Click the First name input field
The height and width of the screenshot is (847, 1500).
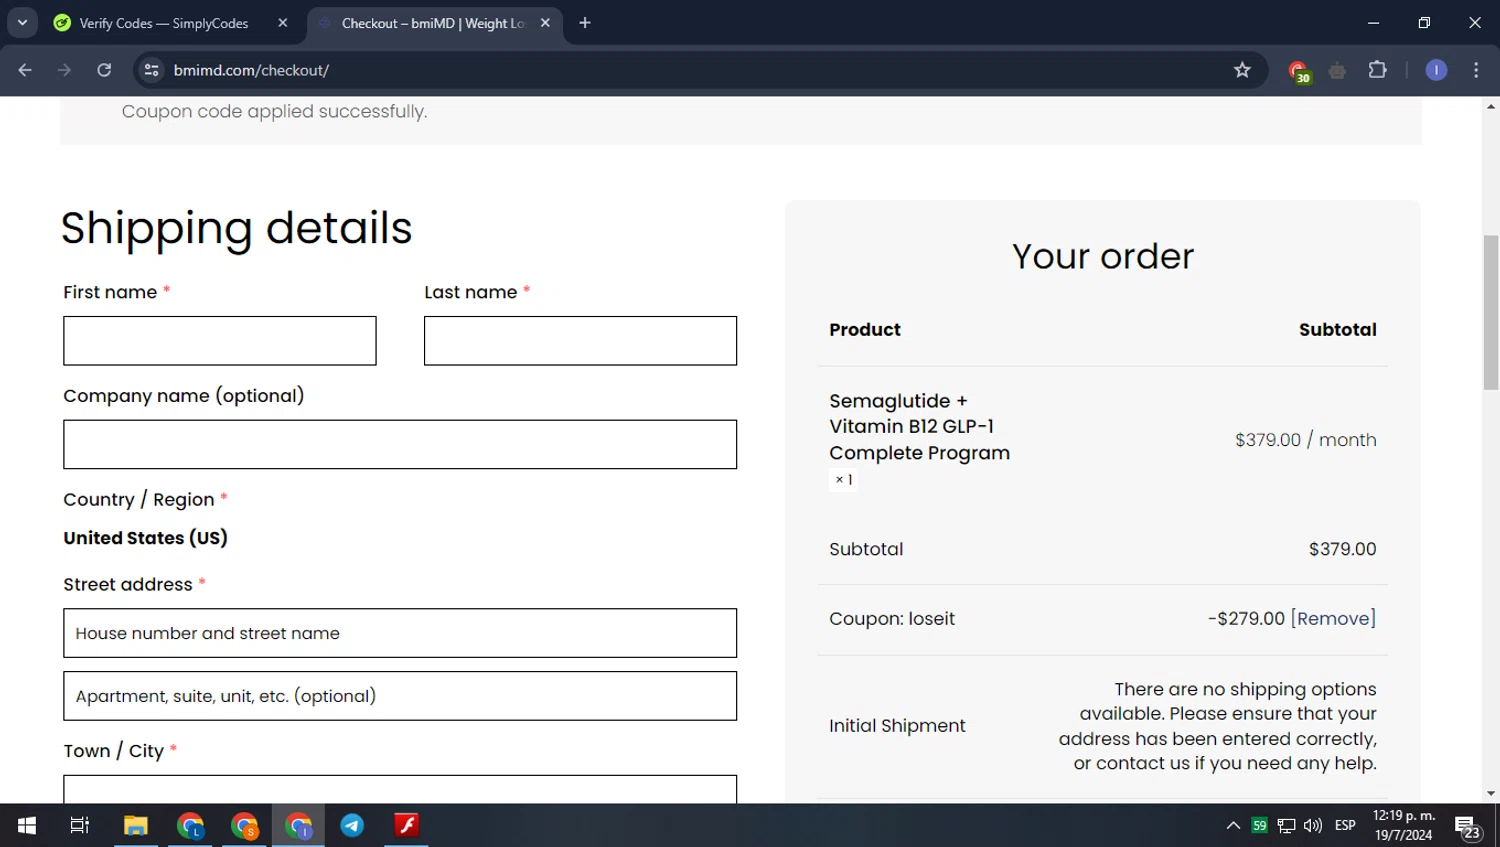coord(220,341)
